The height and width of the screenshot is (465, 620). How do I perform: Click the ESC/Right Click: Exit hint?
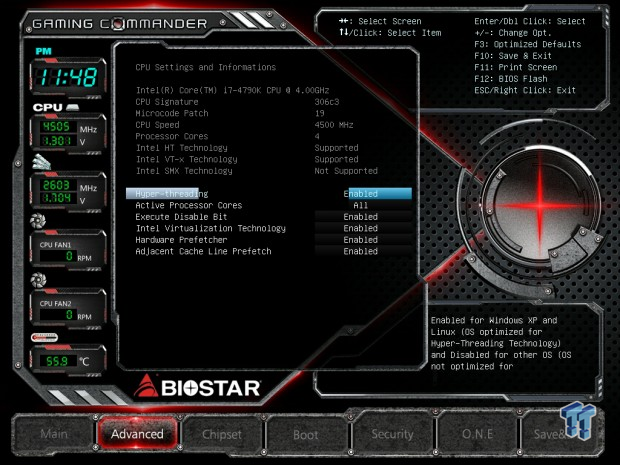pos(525,90)
